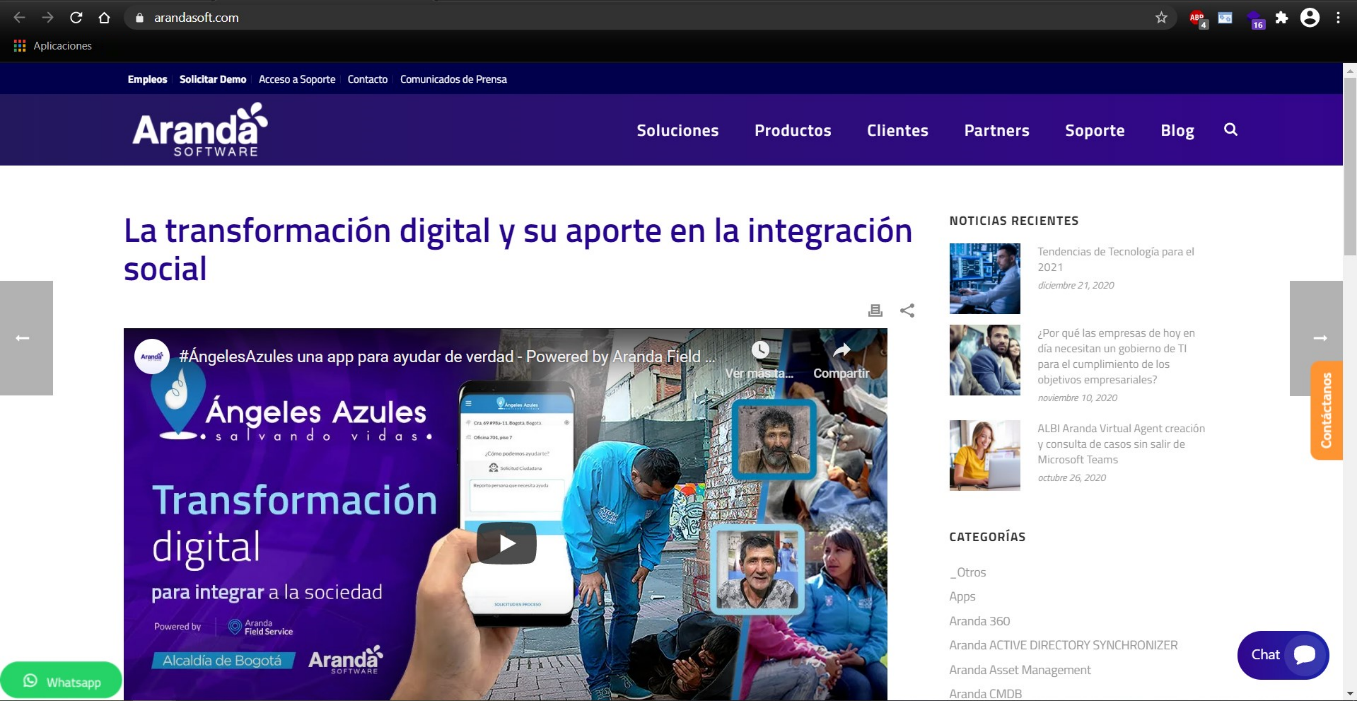The image size is (1357, 701).
Task: Share the article with the share icon
Action: [x=907, y=311]
